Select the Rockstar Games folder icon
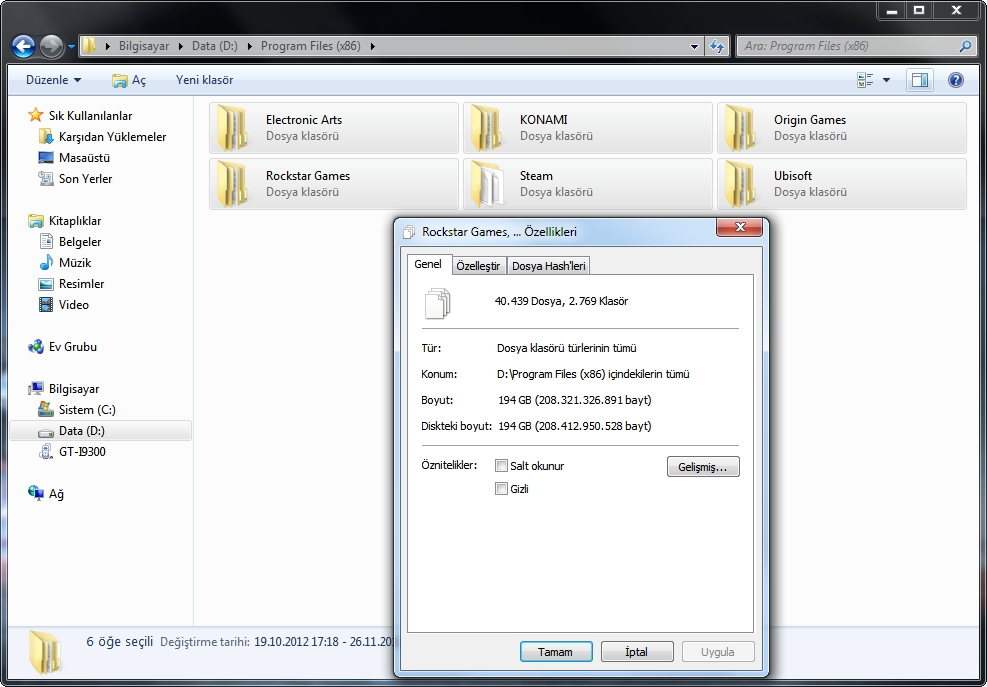 click(x=232, y=184)
